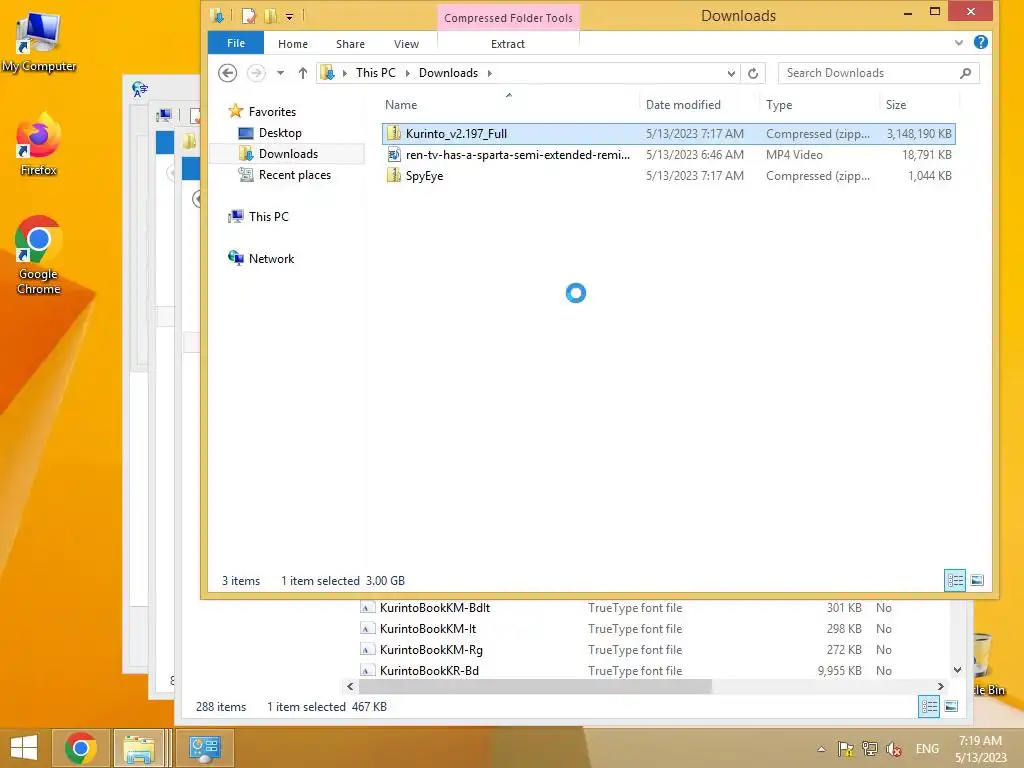The height and width of the screenshot is (768, 1024).
Task: Open the recent locations dropdown arrow
Action: 280,73
